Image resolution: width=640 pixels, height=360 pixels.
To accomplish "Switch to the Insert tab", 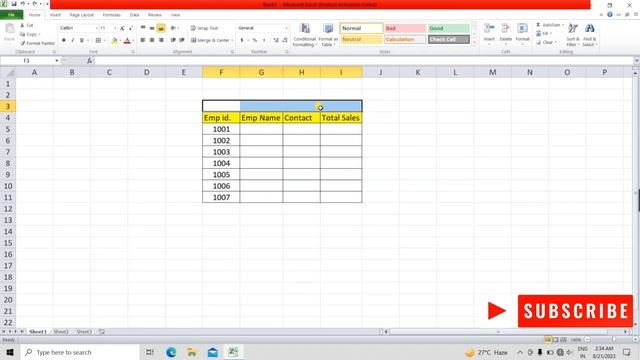I will [x=55, y=15].
